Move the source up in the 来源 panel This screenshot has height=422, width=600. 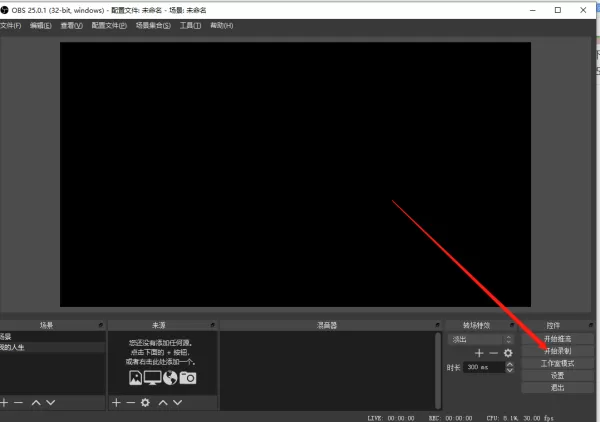(163, 402)
